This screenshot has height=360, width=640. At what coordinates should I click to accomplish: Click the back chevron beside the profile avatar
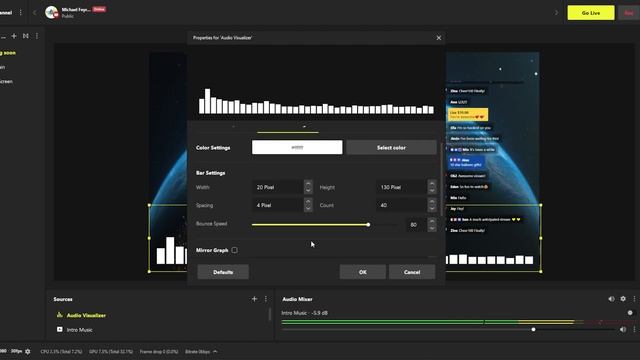35,13
